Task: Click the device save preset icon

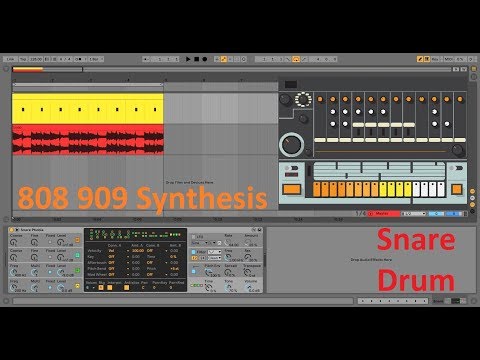Action: click(x=260, y=230)
